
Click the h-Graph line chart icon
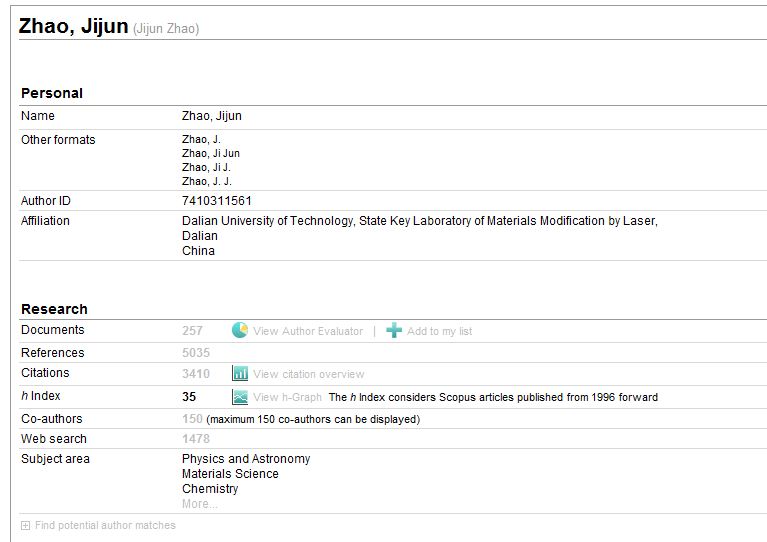click(240, 397)
